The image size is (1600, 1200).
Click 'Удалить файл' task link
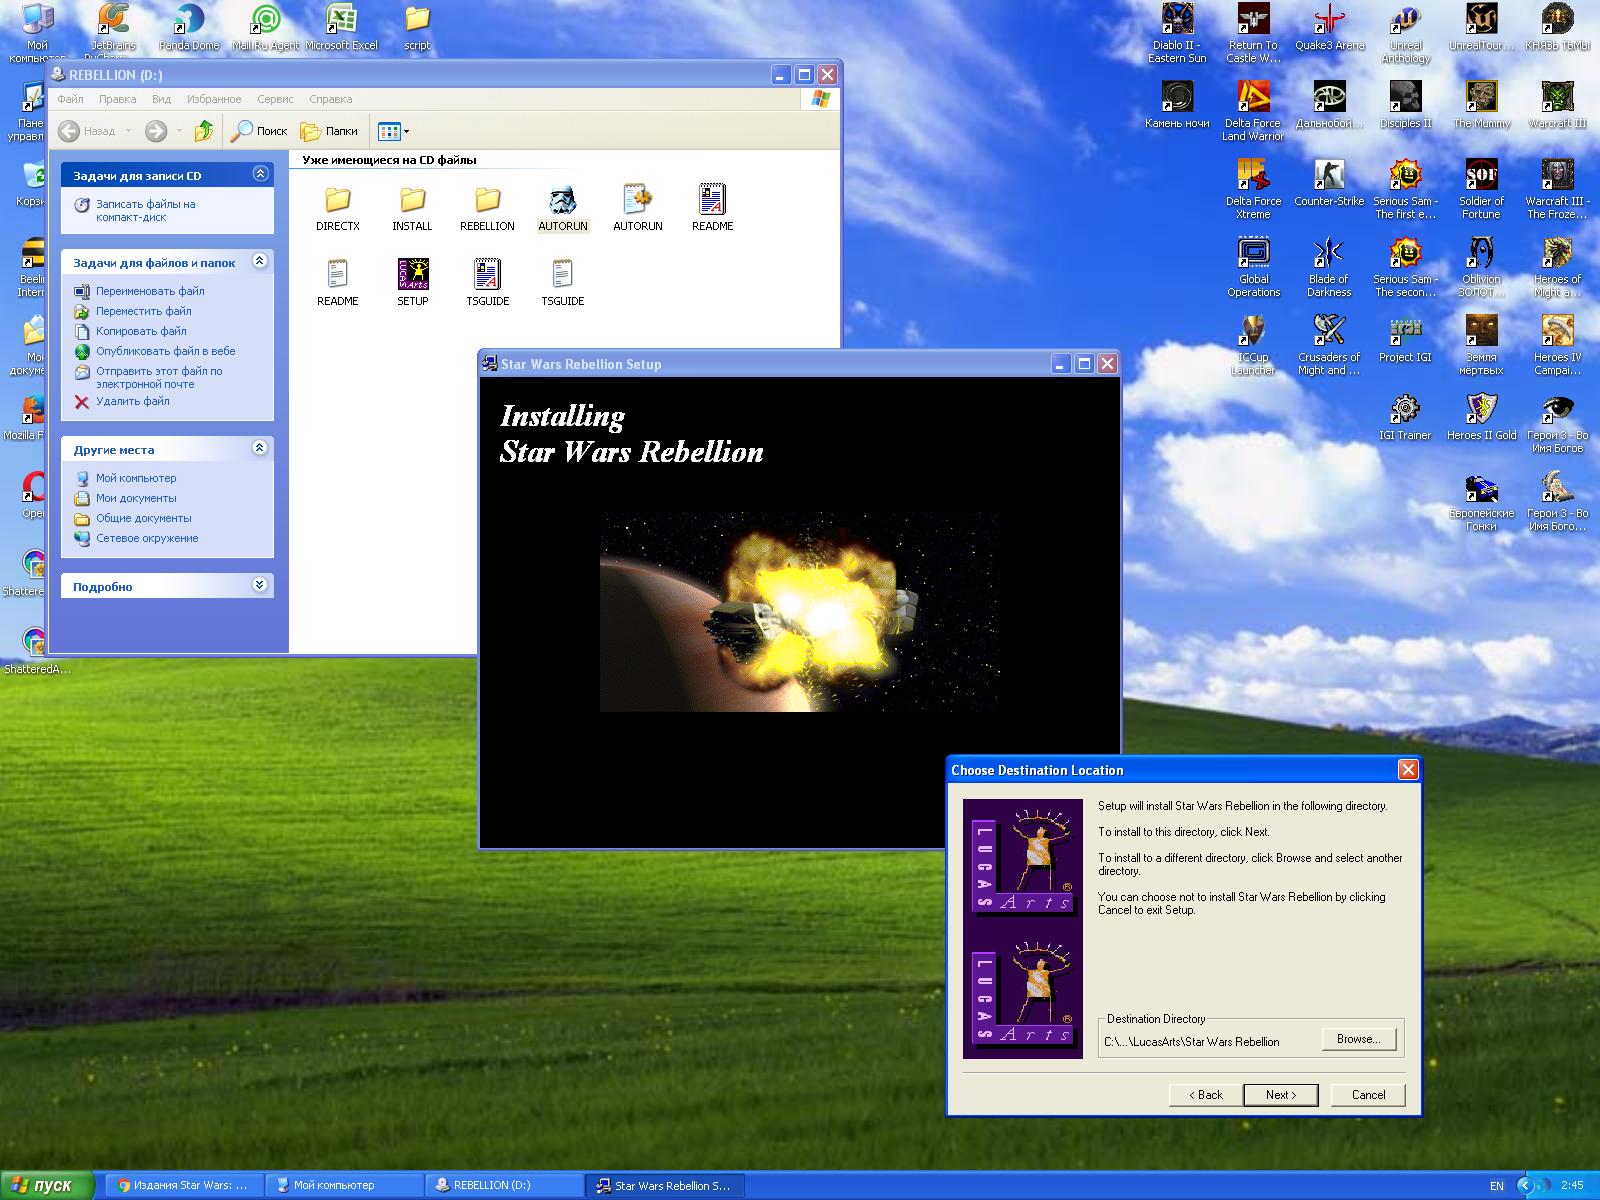(132, 402)
